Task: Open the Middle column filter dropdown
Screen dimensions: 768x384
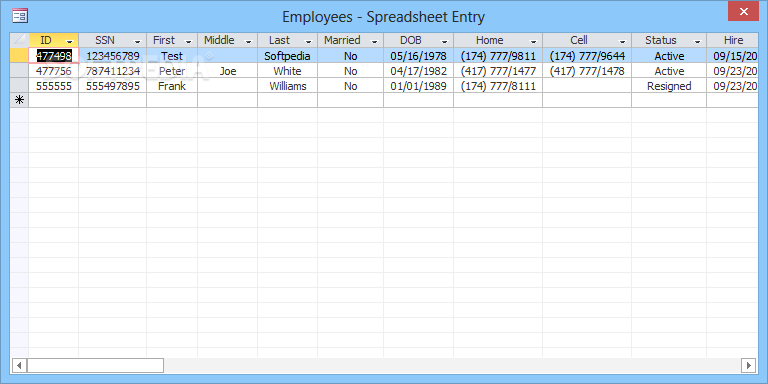Action: point(249,41)
